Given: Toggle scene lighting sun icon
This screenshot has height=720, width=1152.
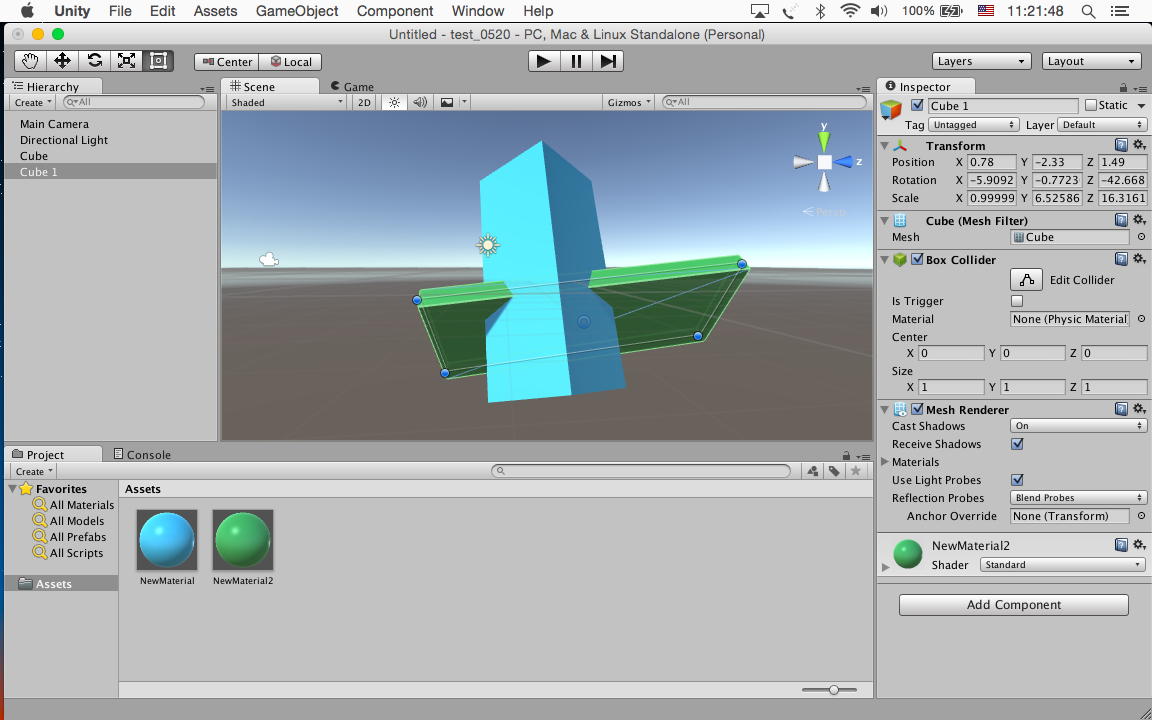Looking at the screenshot, I should click(x=394, y=102).
